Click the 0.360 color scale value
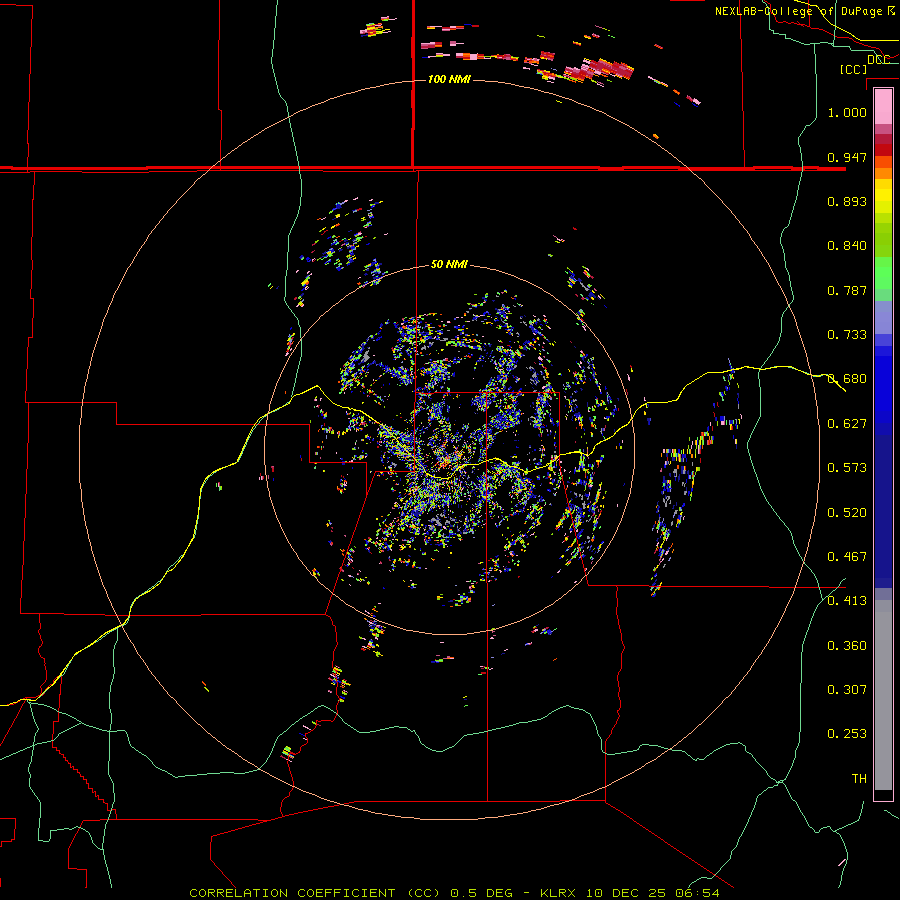This screenshot has height=900, width=900. point(847,646)
